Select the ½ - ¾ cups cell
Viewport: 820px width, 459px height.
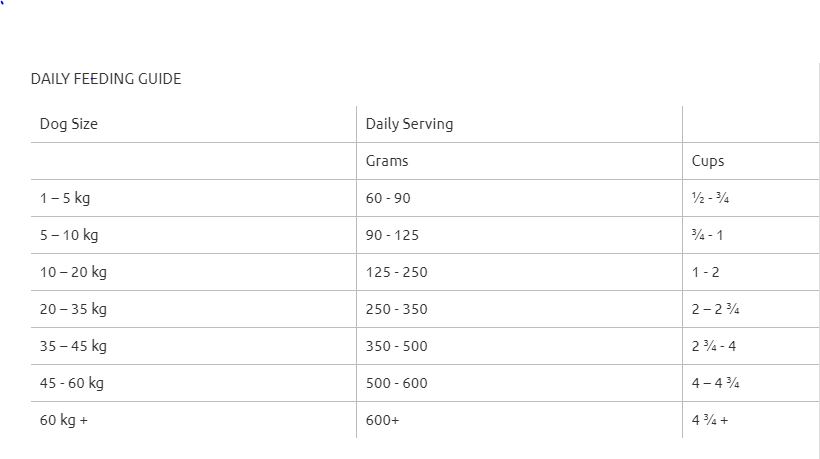pos(710,198)
